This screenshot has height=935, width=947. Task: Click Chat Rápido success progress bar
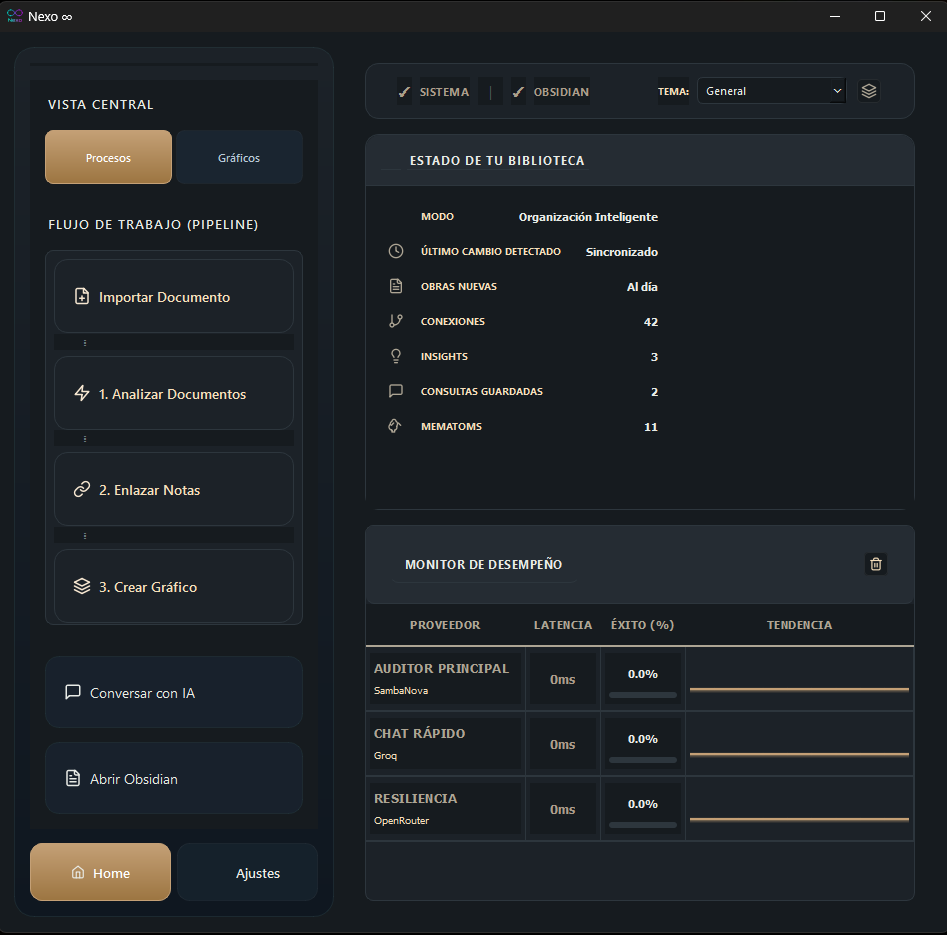click(643, 760)
